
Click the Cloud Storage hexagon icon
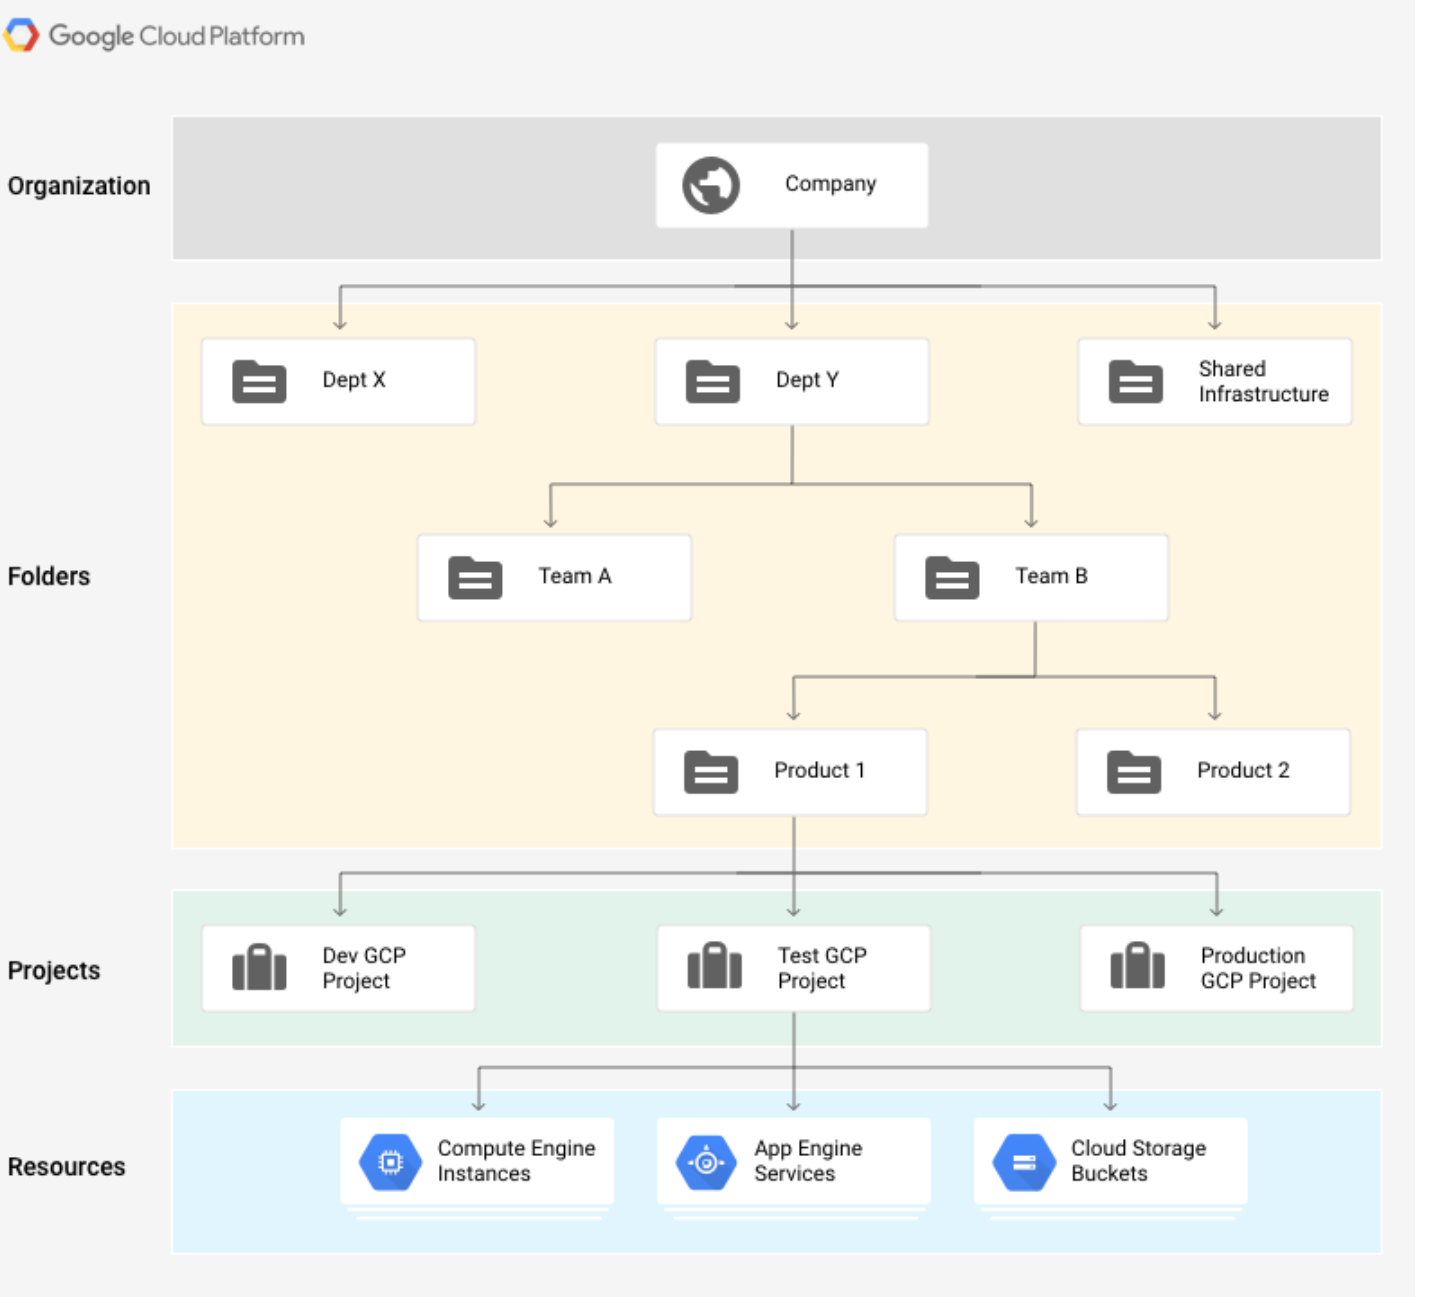click(x=1024, y=1162)
